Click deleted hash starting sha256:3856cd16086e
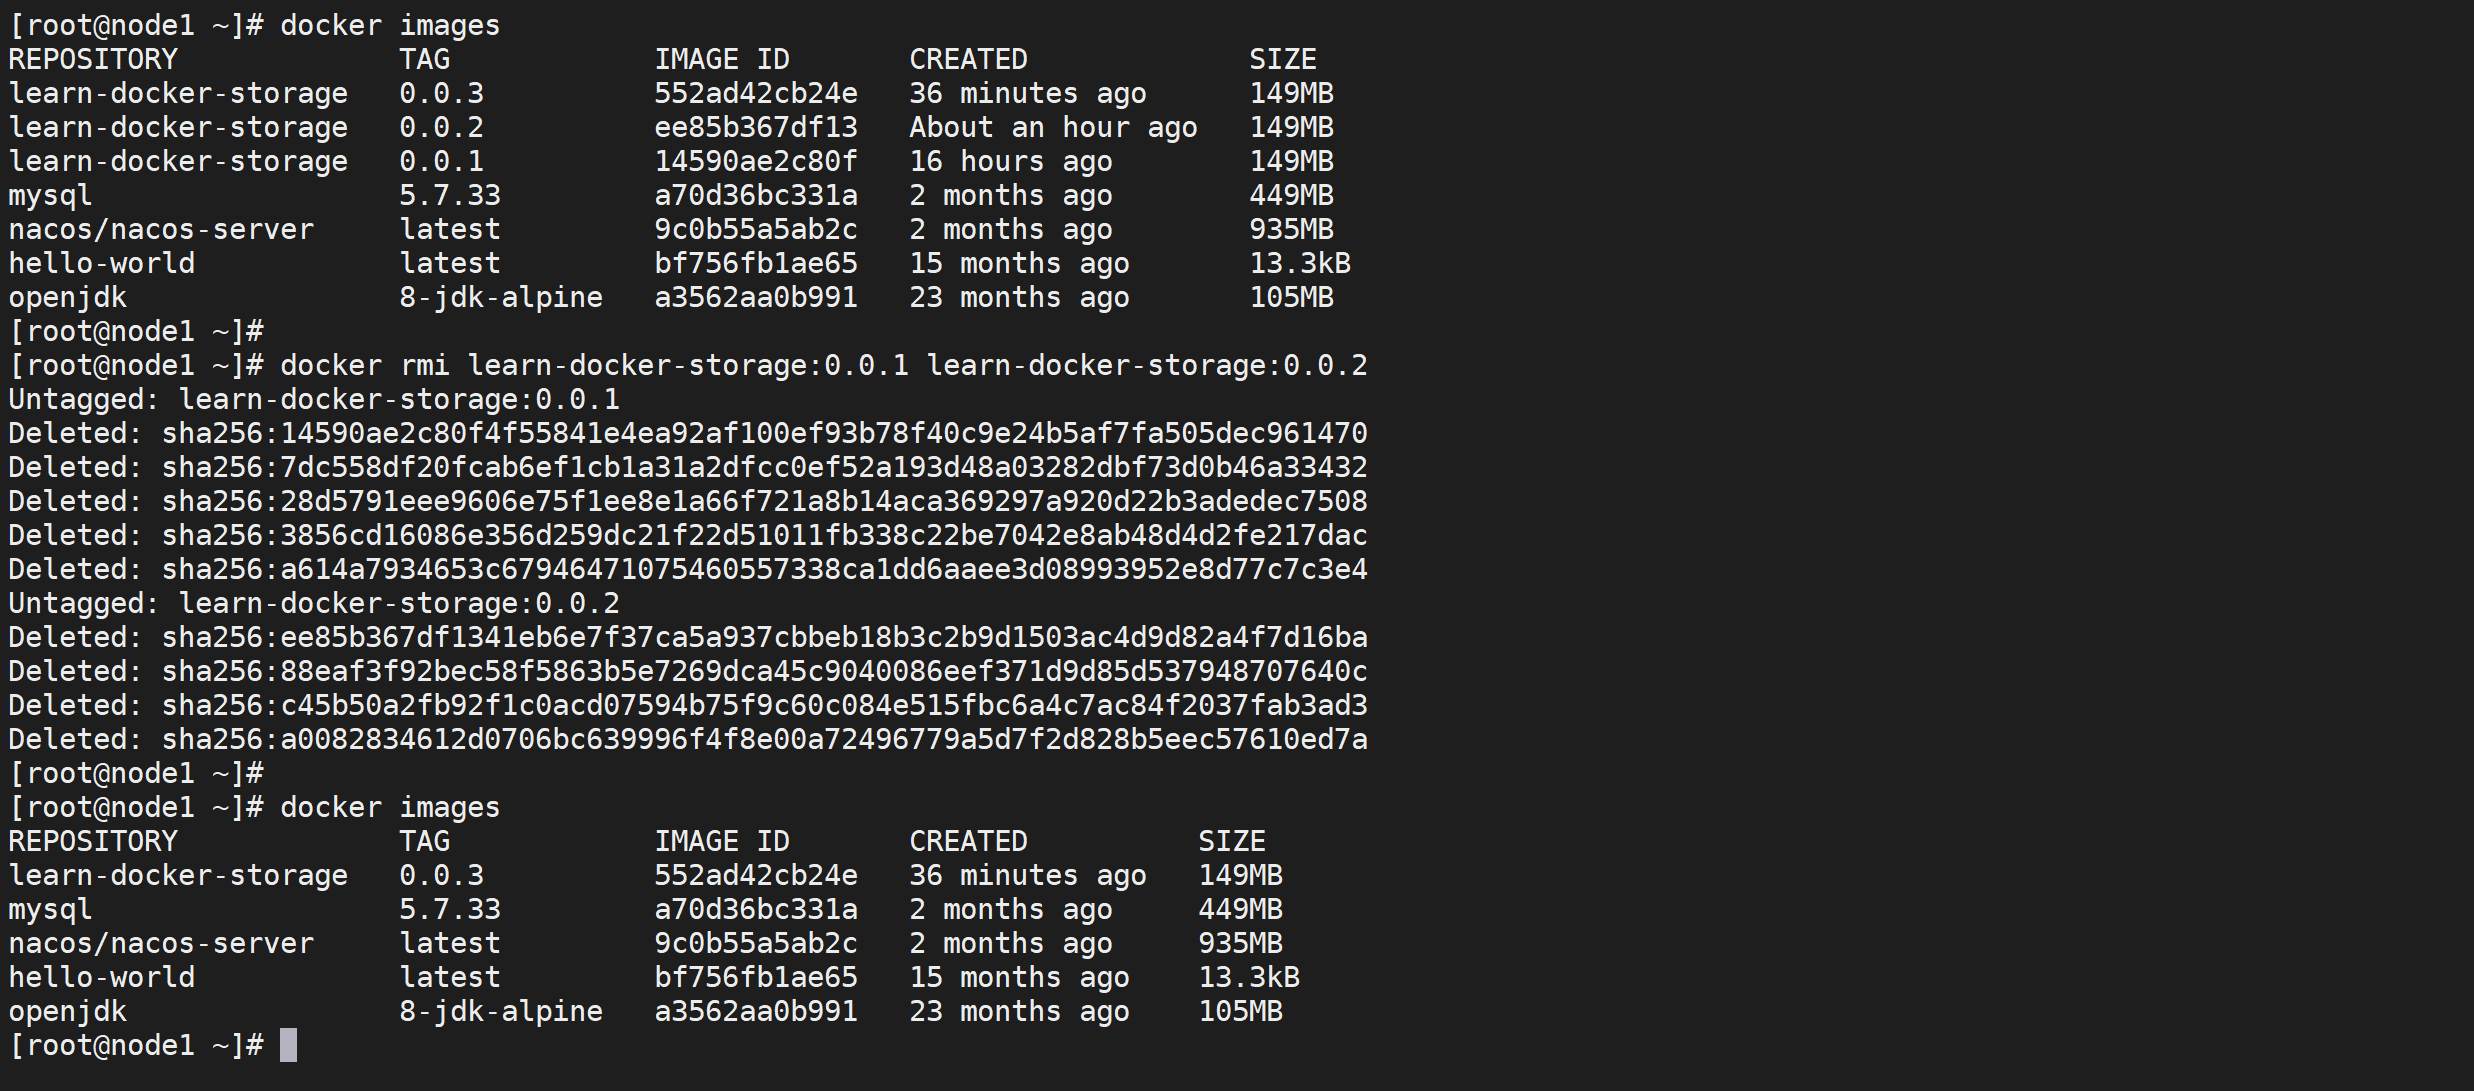The height and width of the screenshot is (1091, 2474). [x=764, y=535]
